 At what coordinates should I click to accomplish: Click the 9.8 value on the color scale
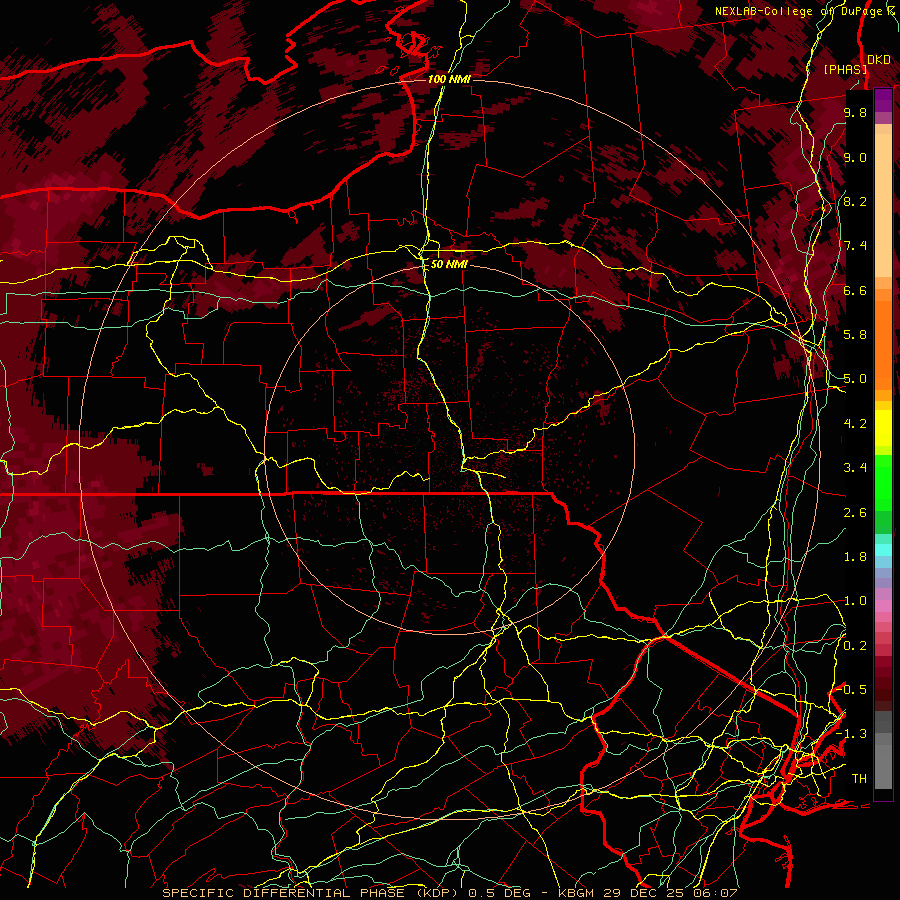[x=855, y=112]
